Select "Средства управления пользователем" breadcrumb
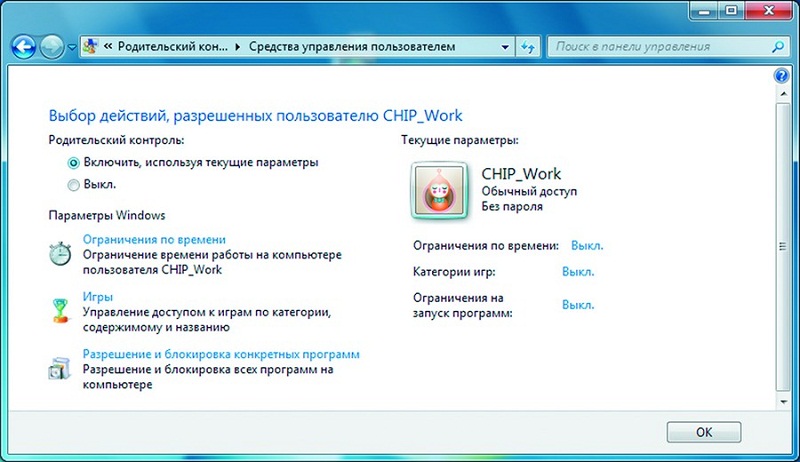 pyautogui.click(x=352, y=46)
